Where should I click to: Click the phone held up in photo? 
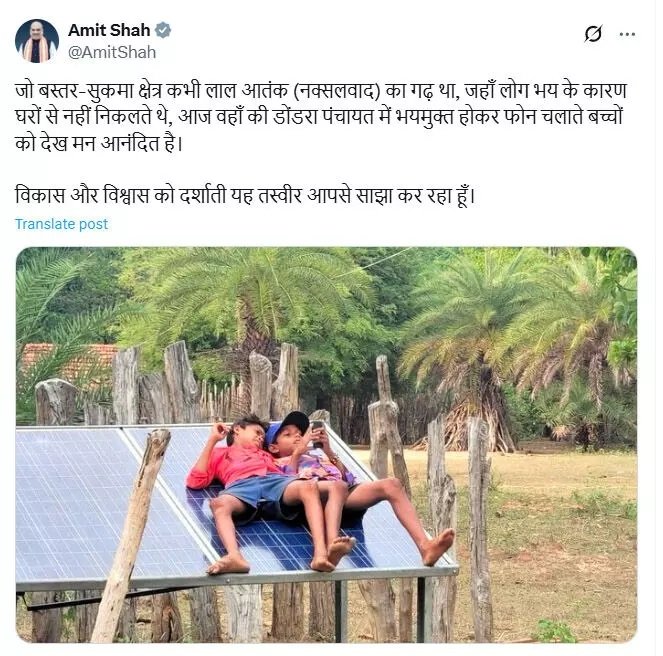click(x=317, y=427)
